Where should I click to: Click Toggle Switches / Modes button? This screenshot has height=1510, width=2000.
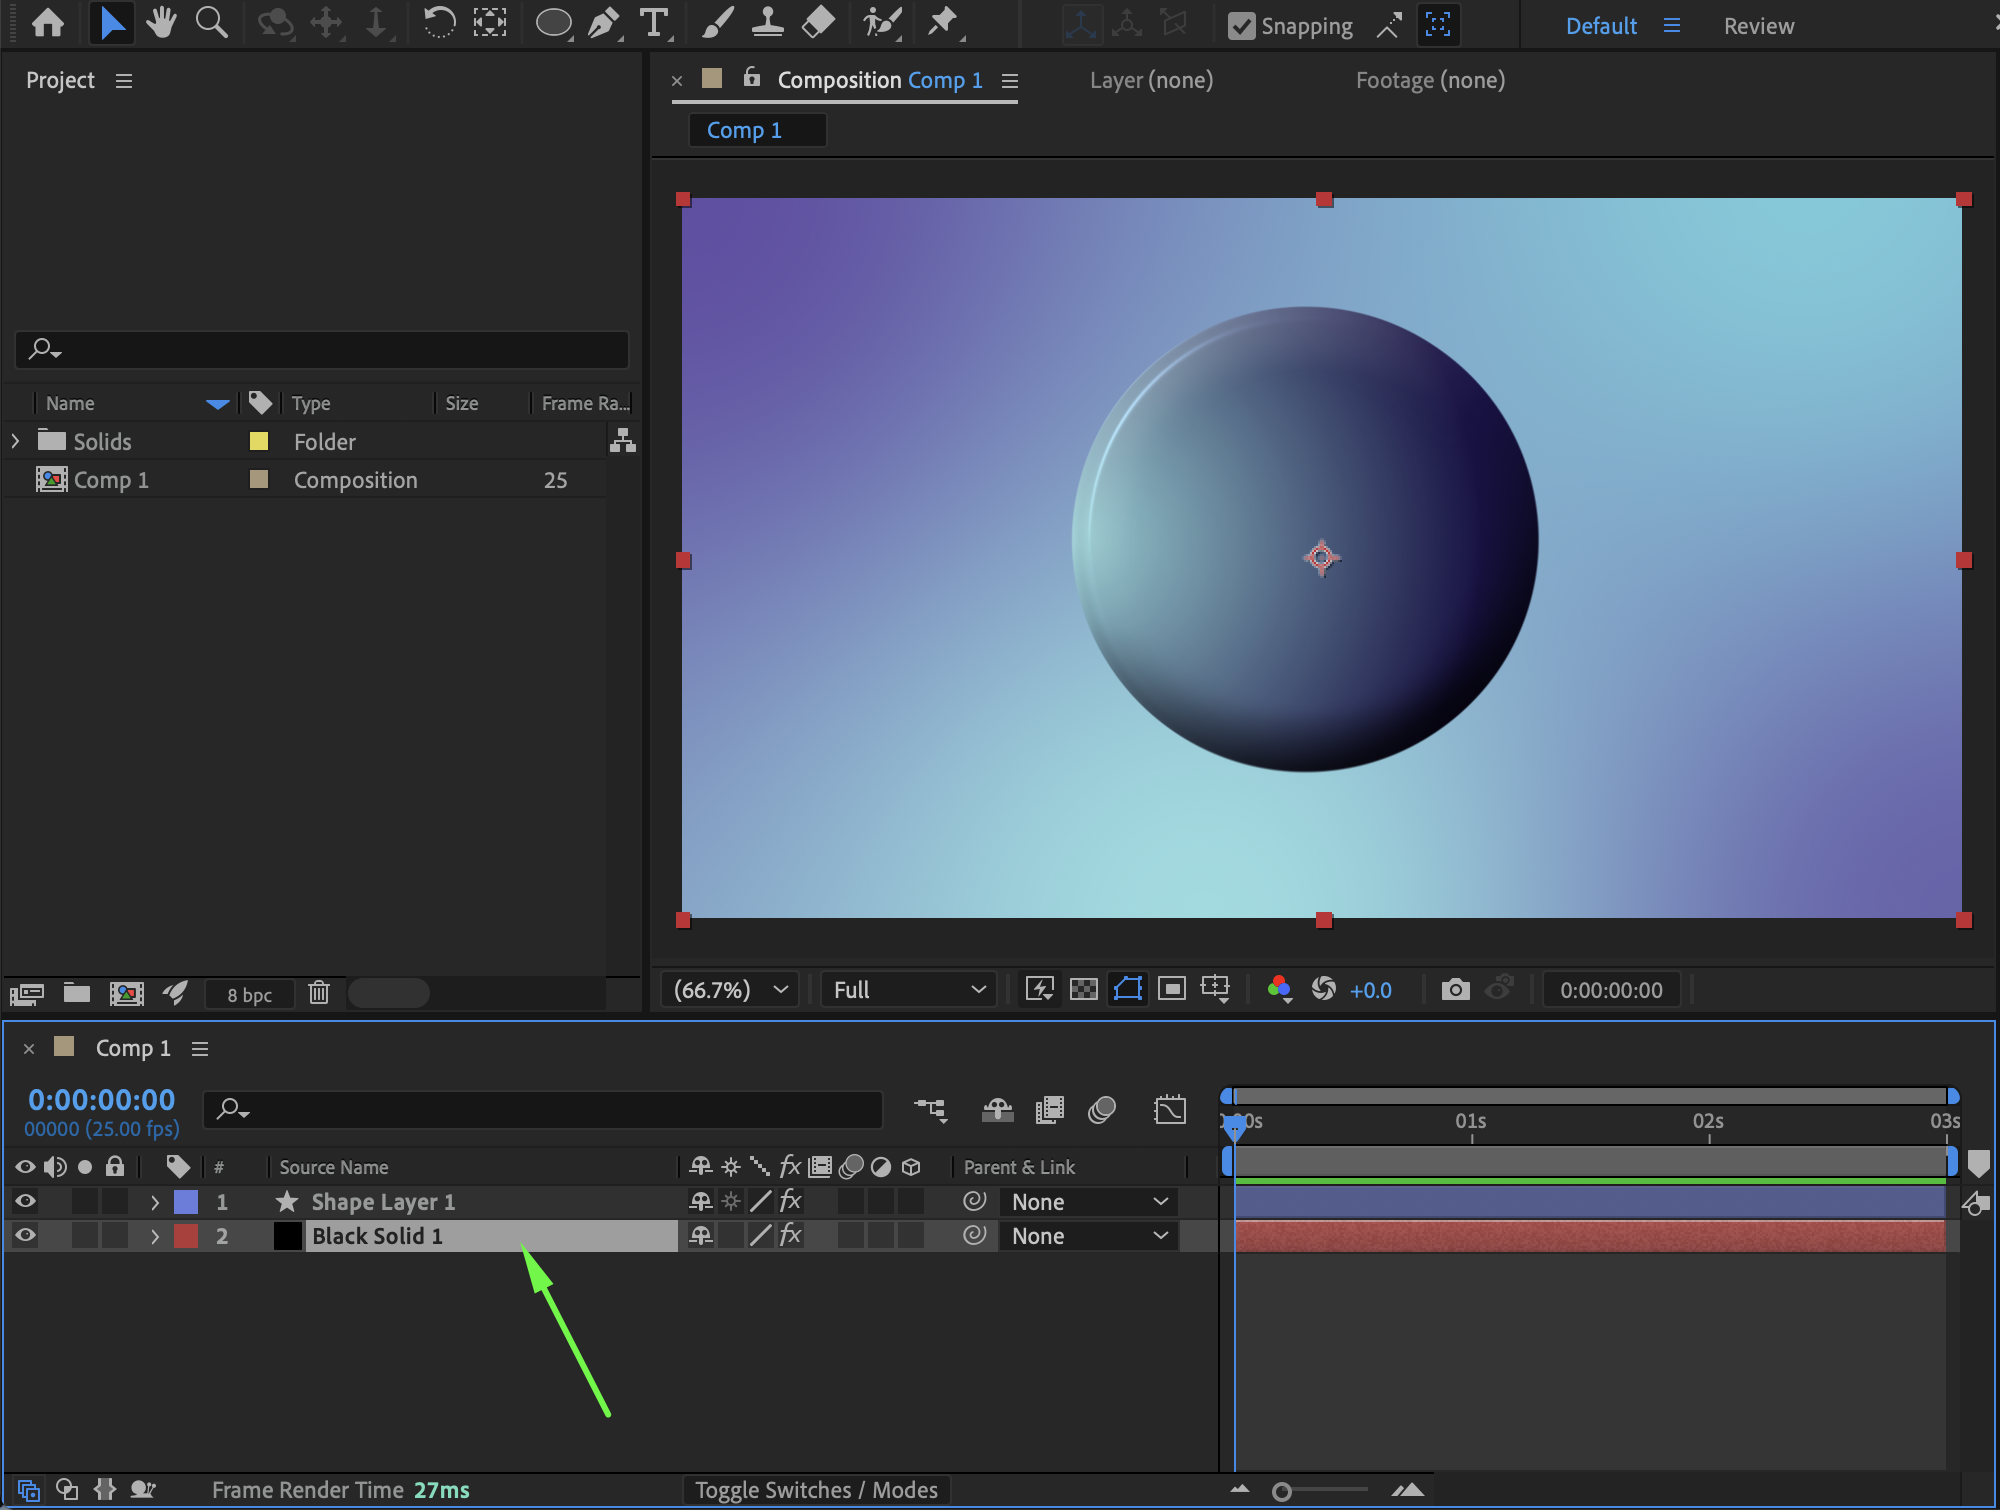[816, 1490]
